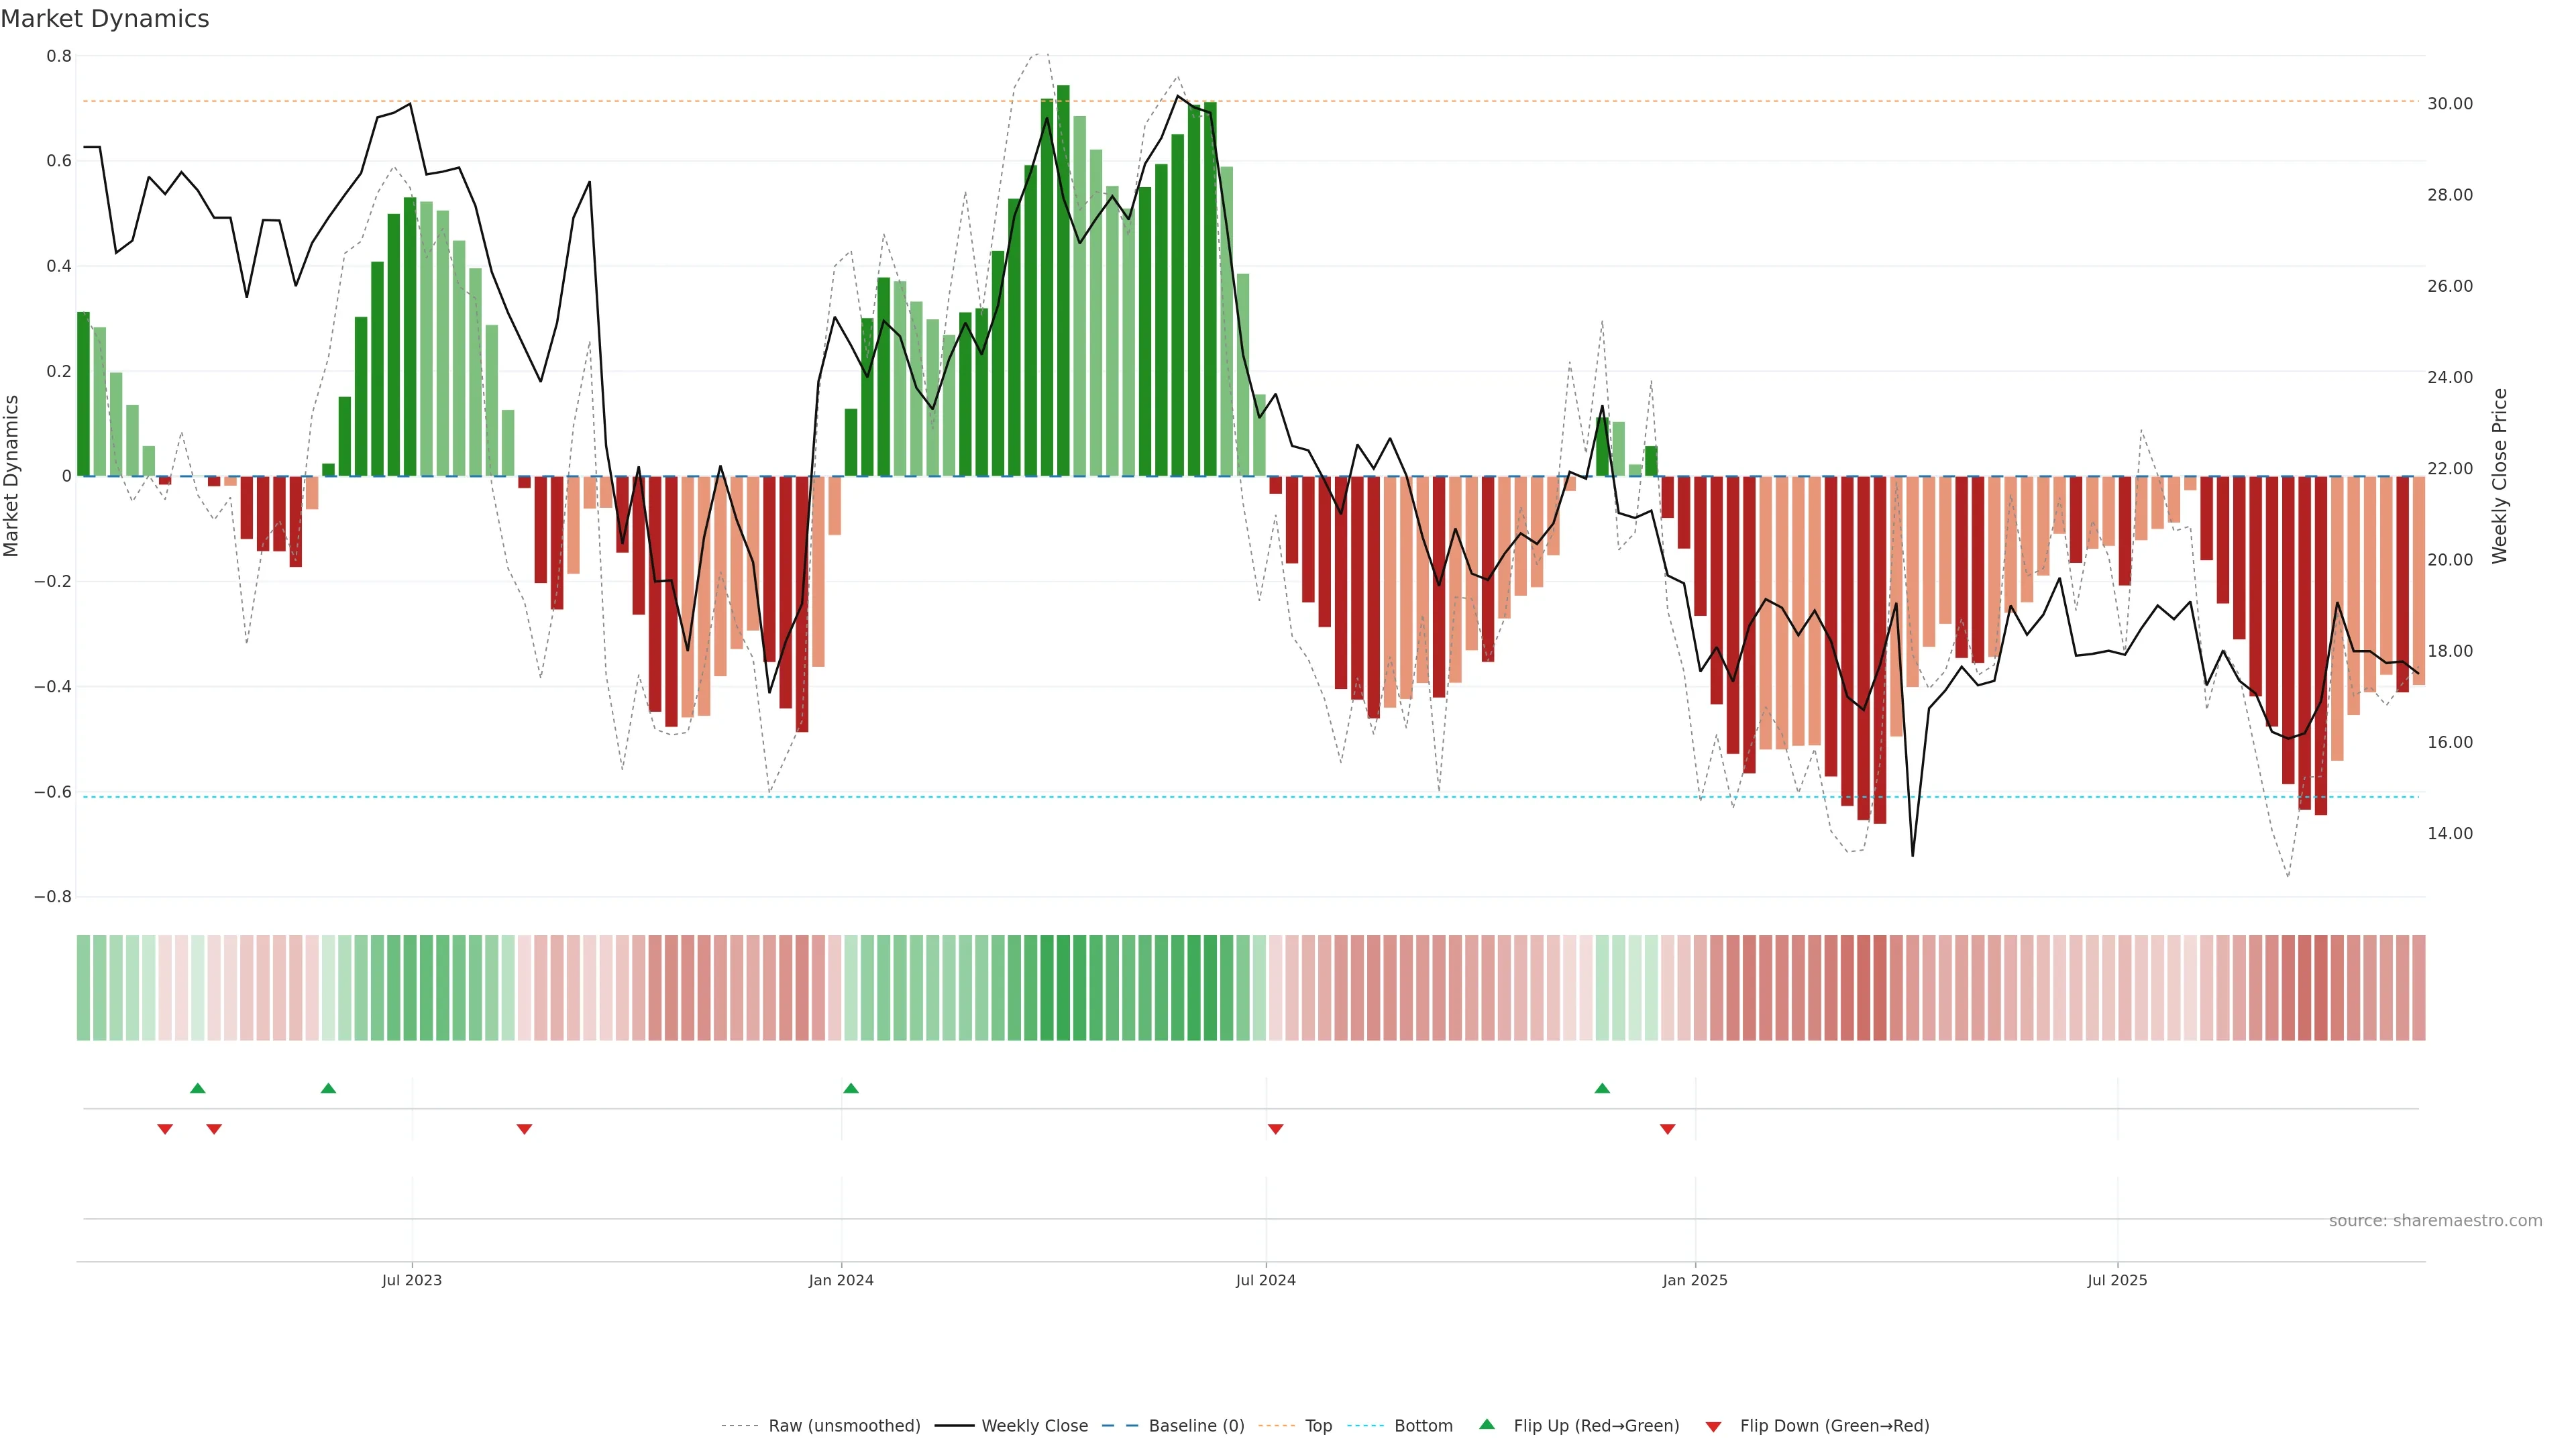This screenshot has width=2576, height=1449.
Task: Click the leftmost green Flip Up marker
Action: pyautogui.click(x=197, y=1088)
